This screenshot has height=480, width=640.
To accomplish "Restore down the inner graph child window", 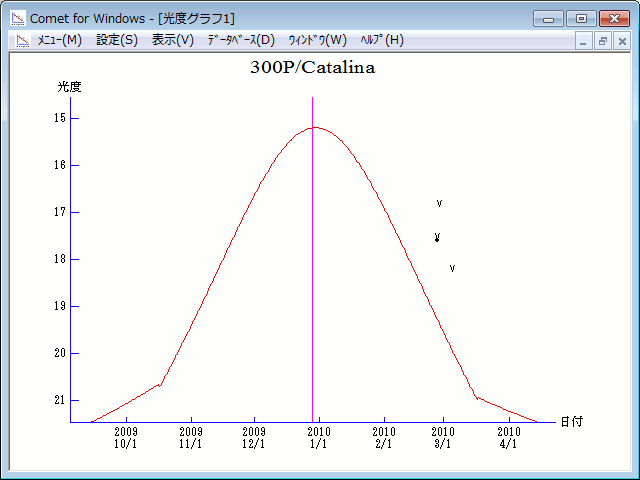I will [x=603, y=41].
